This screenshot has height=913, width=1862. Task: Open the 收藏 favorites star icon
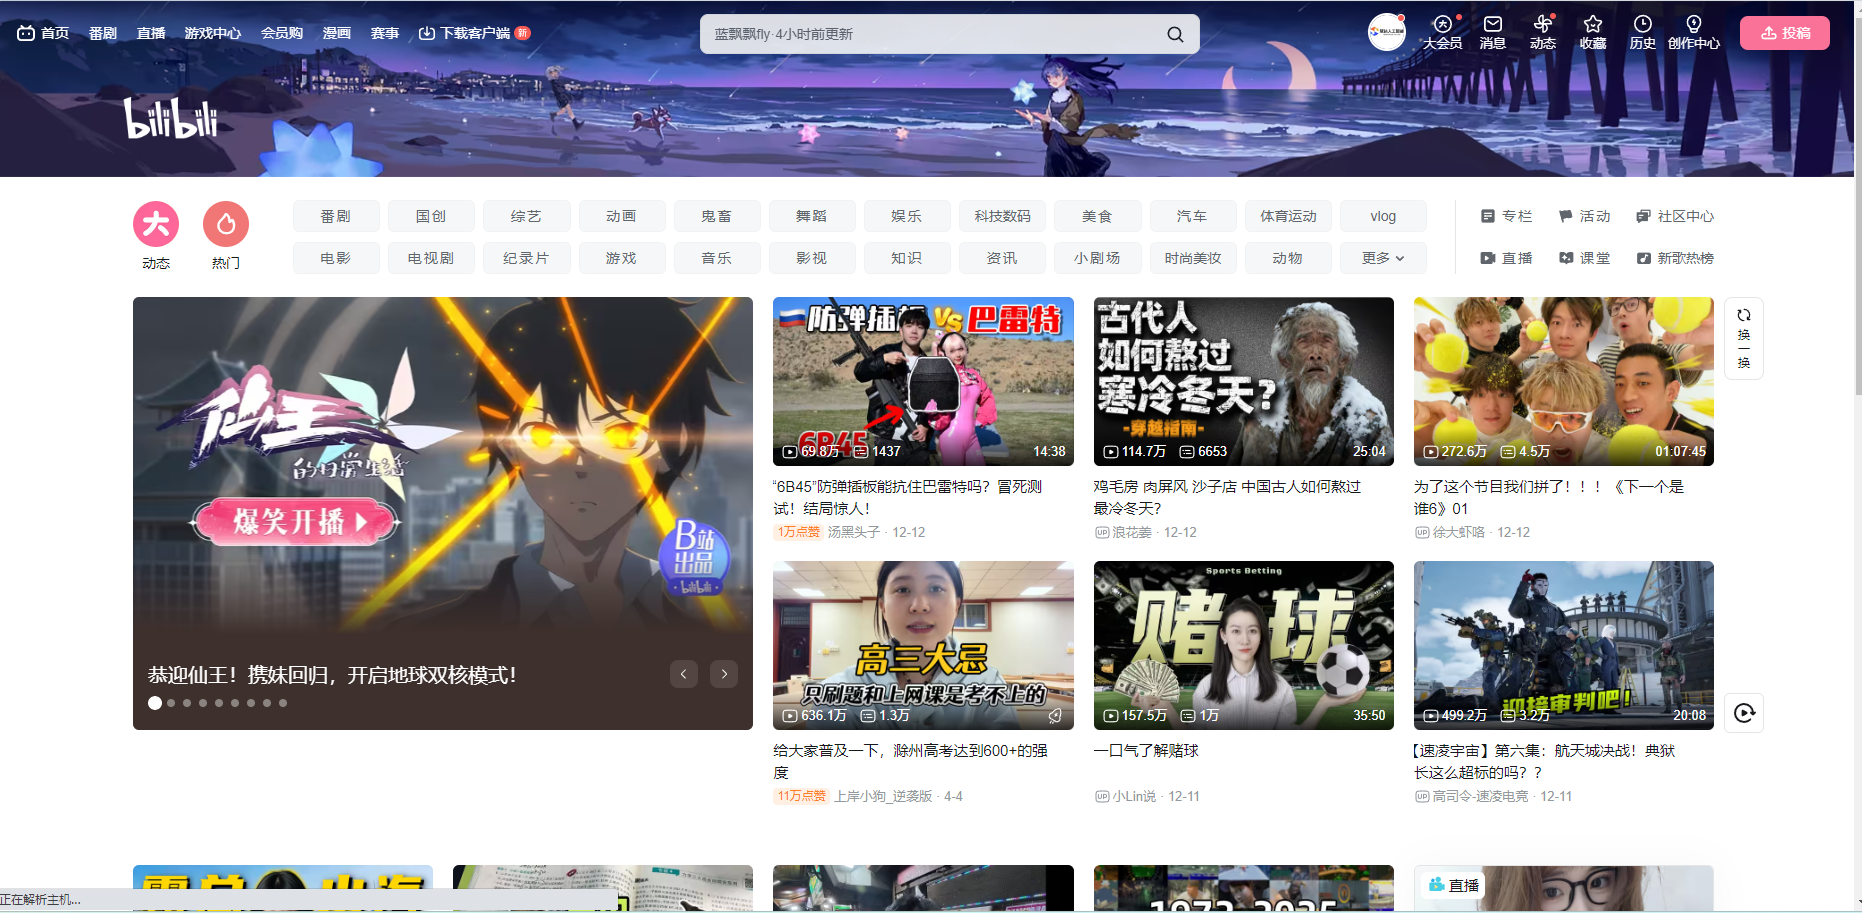(x=1593, y=25)
